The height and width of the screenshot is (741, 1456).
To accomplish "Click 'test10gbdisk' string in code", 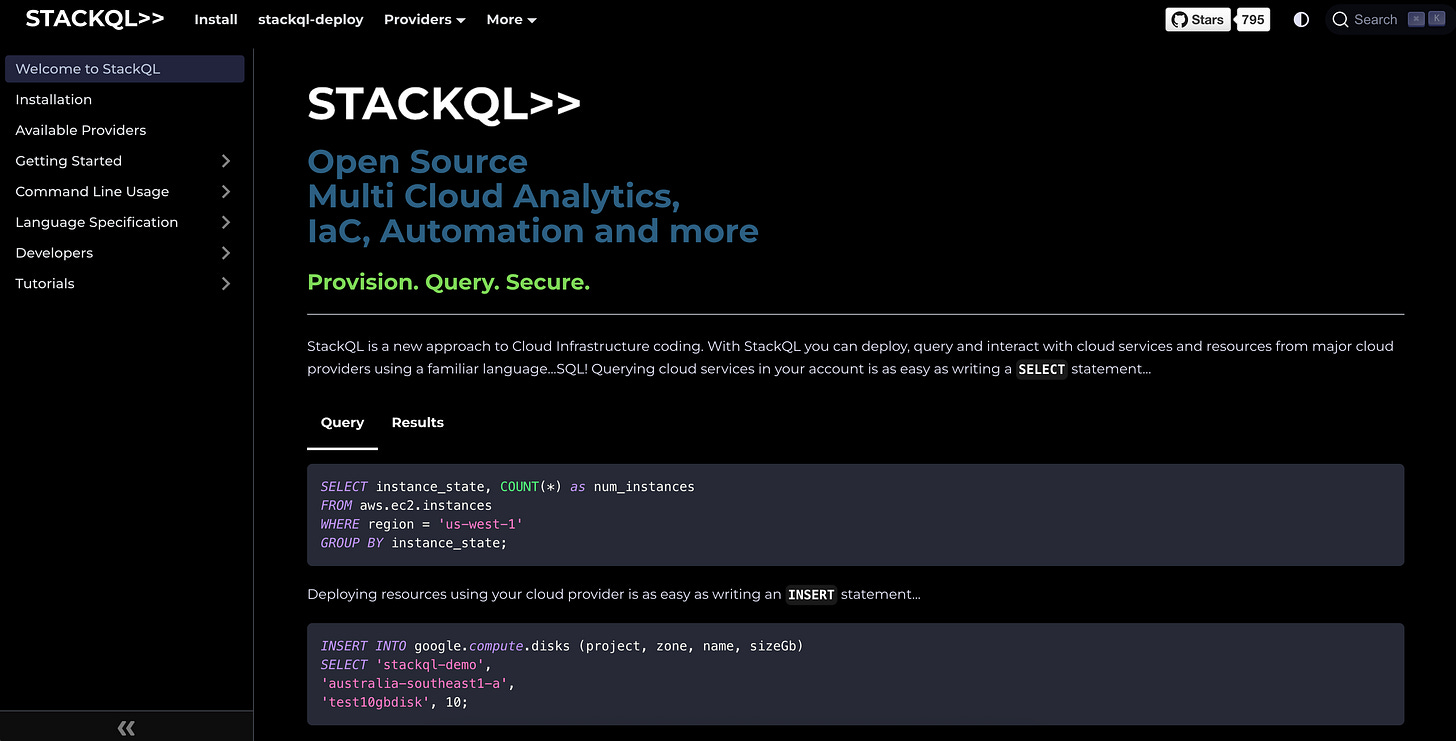I will (374, 703).
